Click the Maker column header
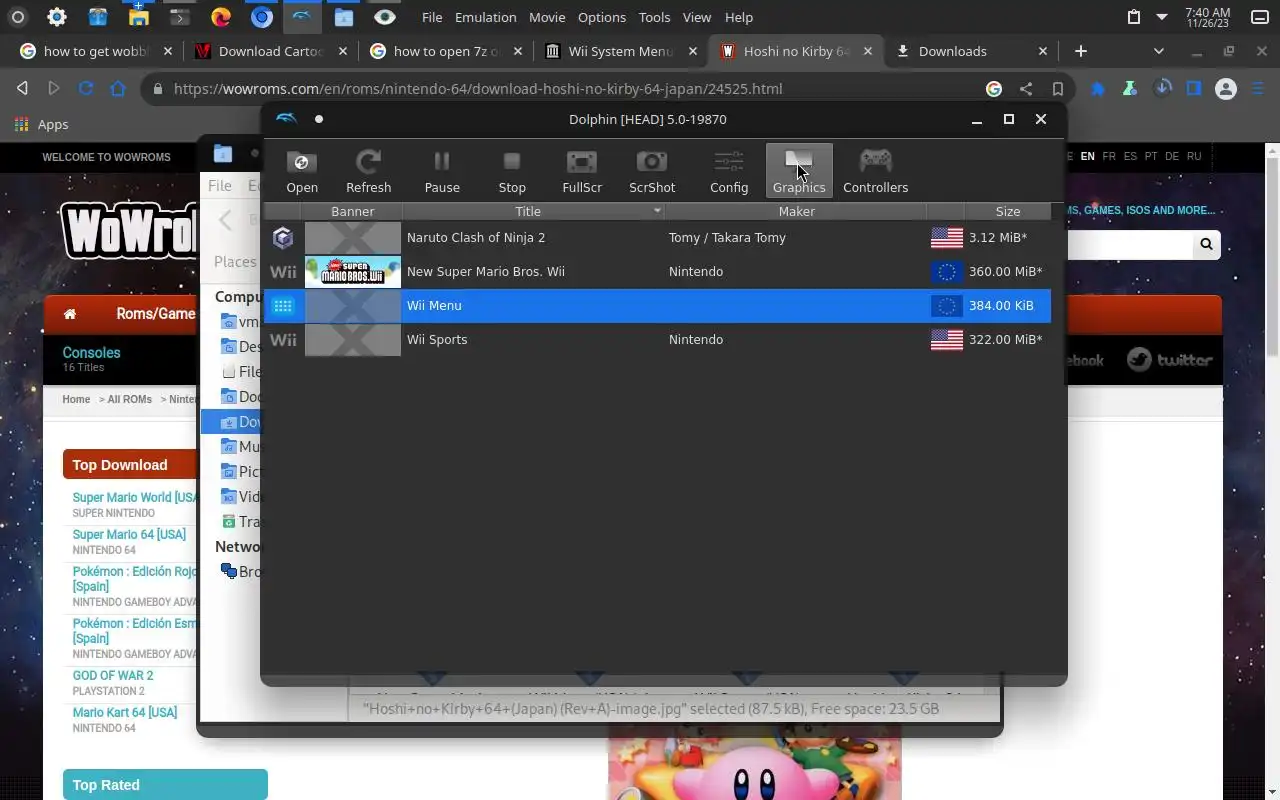This screenshot has height=800, width=1280. pos(796,211)
